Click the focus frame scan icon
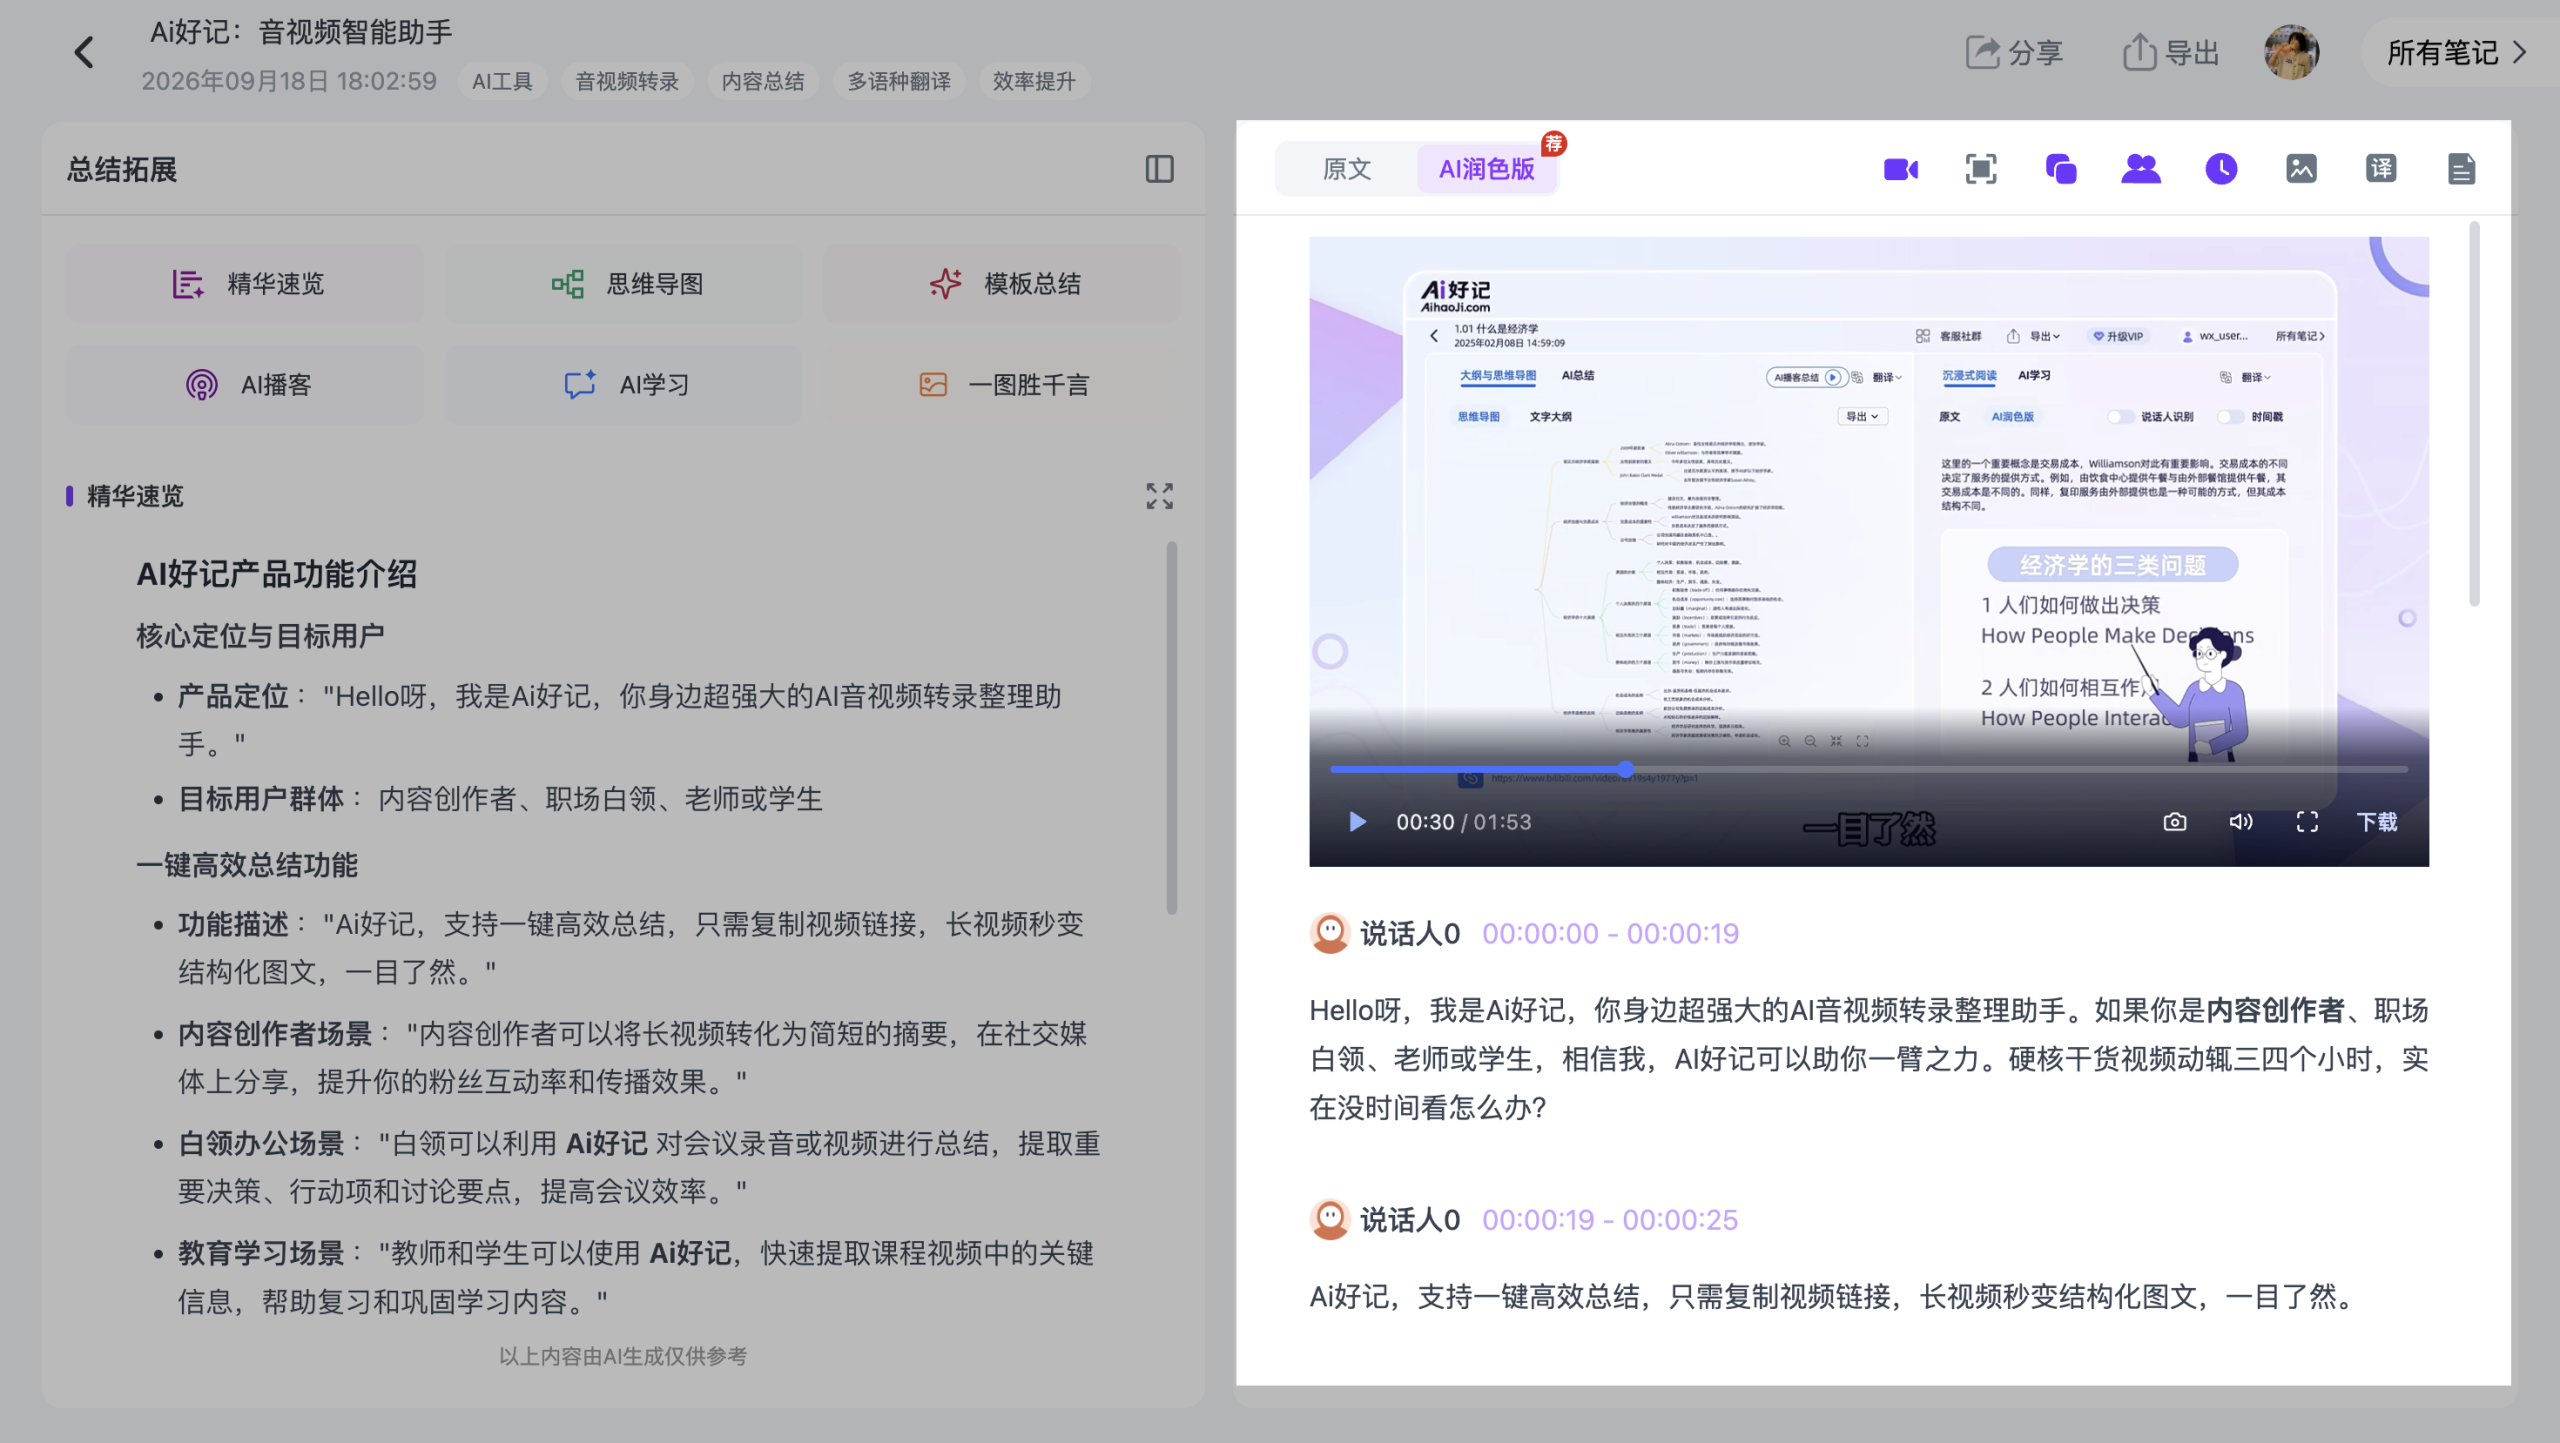The width and height of the screenshot is (2560, 1443). point(1980,169)
